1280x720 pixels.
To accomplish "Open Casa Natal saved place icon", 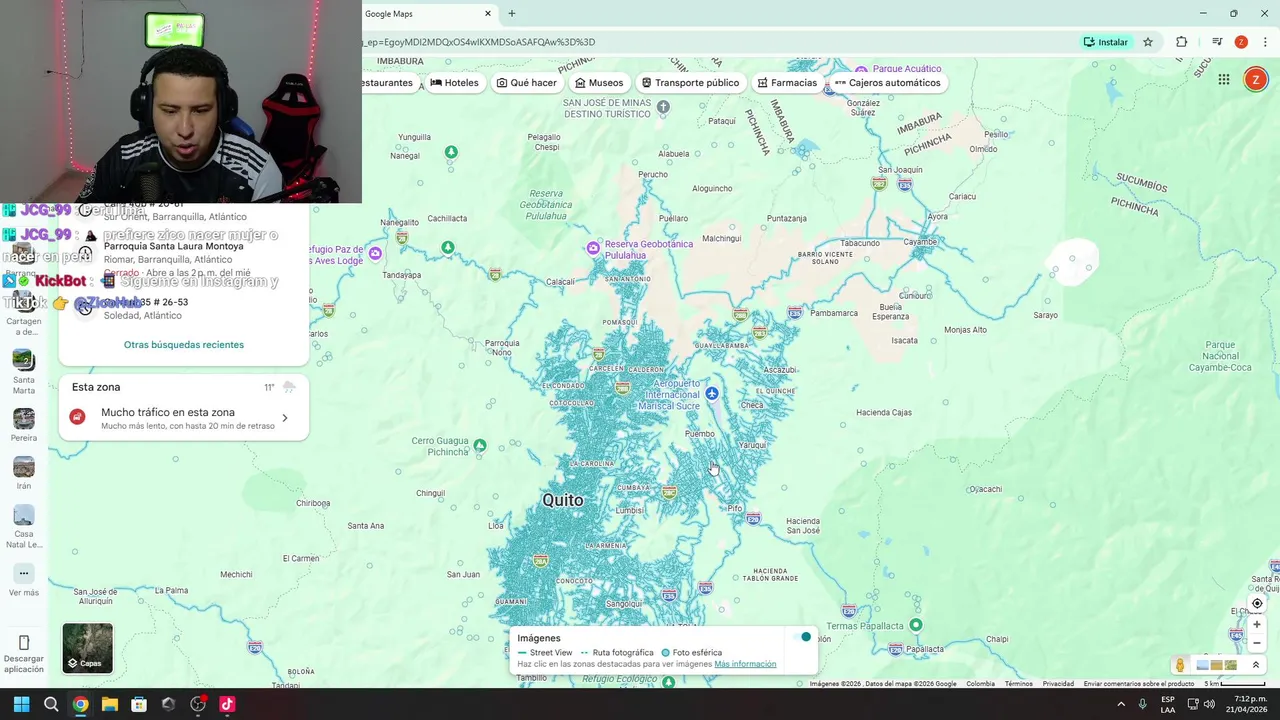I will (x=23, y=514).
